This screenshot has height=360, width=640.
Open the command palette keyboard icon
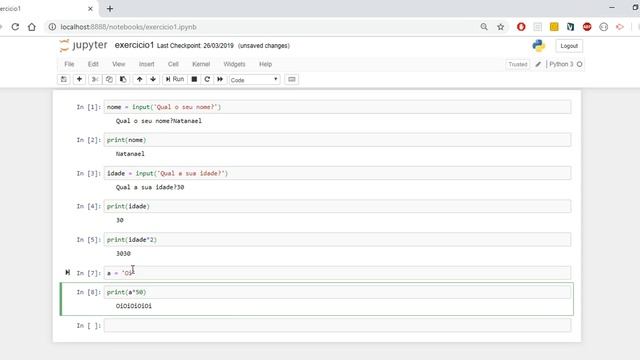coord(291,79)
